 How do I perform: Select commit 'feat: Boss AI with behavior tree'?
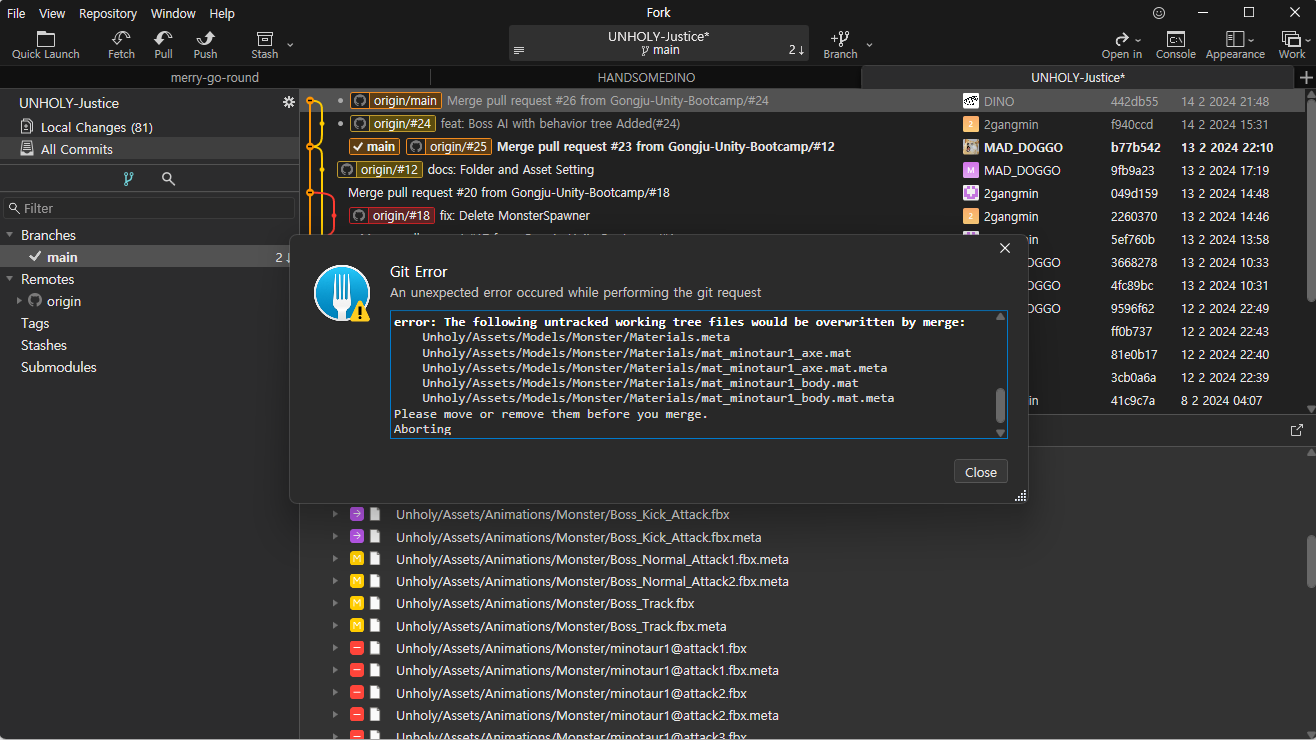point(561,124)
